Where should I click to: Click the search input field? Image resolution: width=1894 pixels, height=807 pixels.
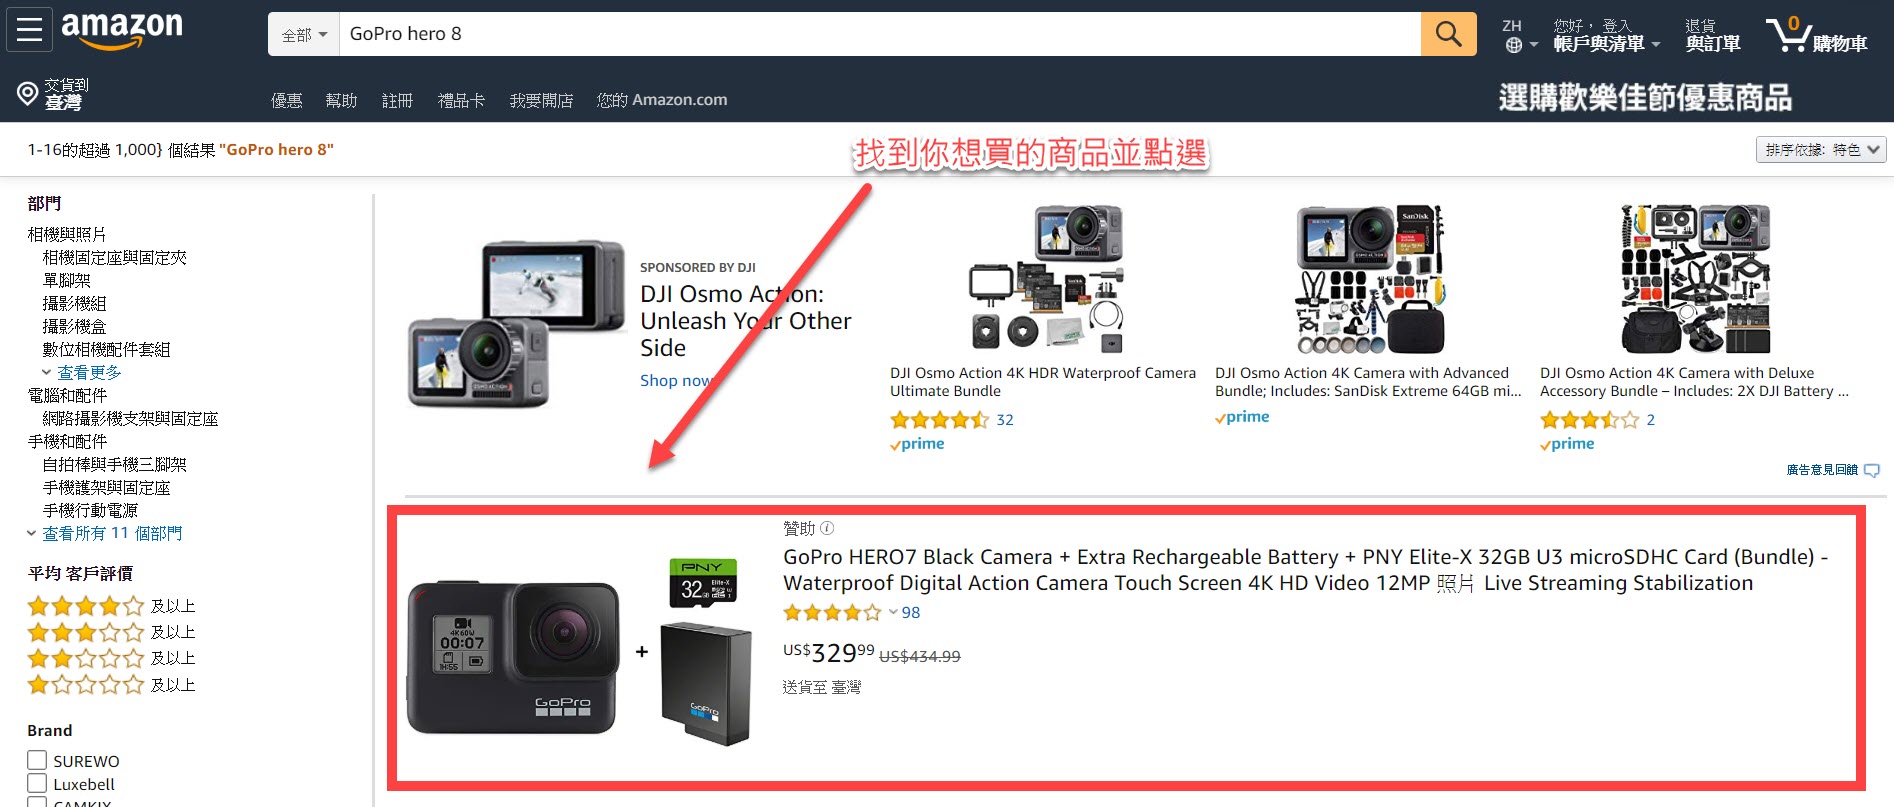click(880, 34)
